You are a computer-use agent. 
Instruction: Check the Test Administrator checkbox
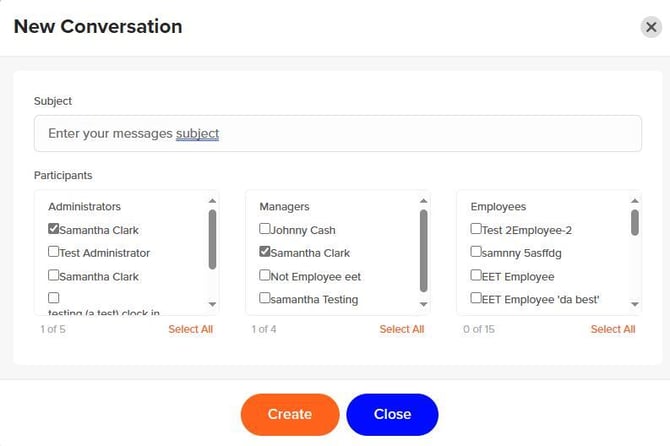(54, 252)
